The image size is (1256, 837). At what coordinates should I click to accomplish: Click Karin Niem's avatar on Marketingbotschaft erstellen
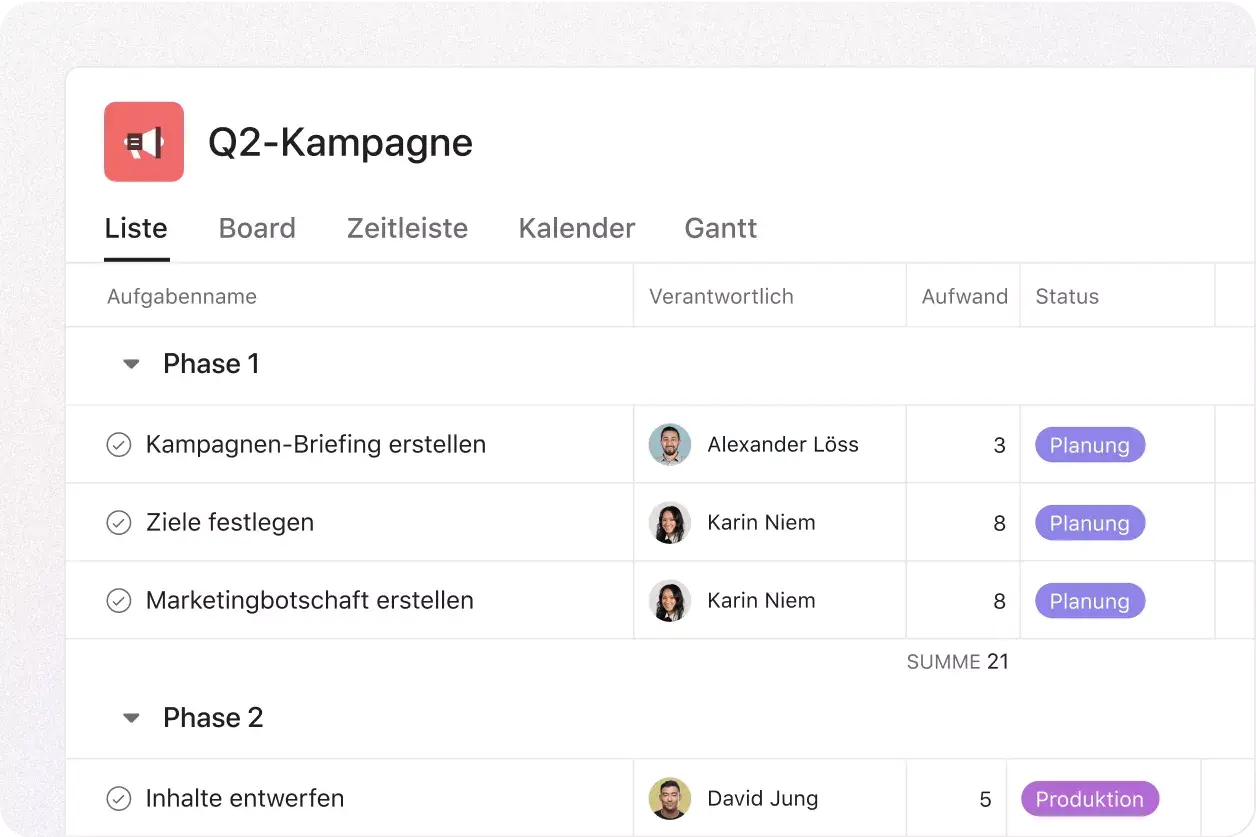point(669,600)
